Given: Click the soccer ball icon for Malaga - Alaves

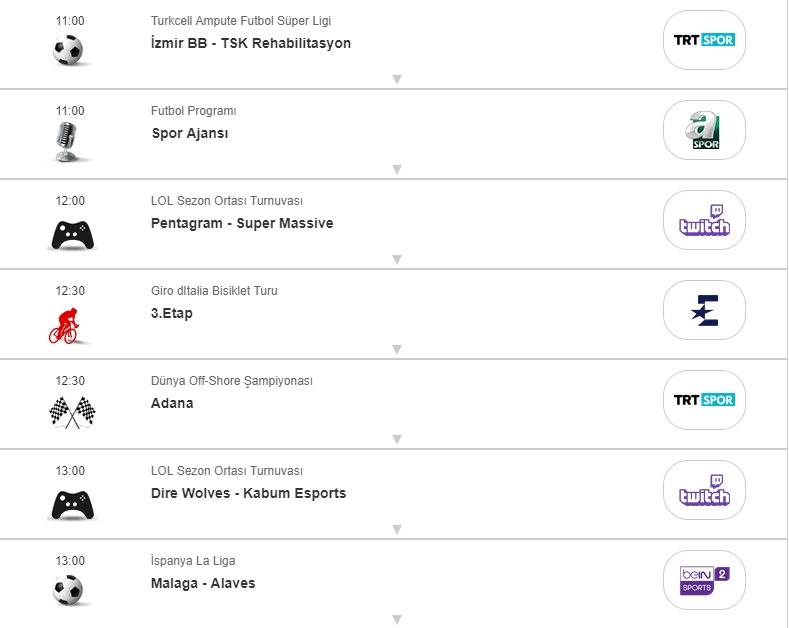Looking at the screenshot, I should 68,590.
